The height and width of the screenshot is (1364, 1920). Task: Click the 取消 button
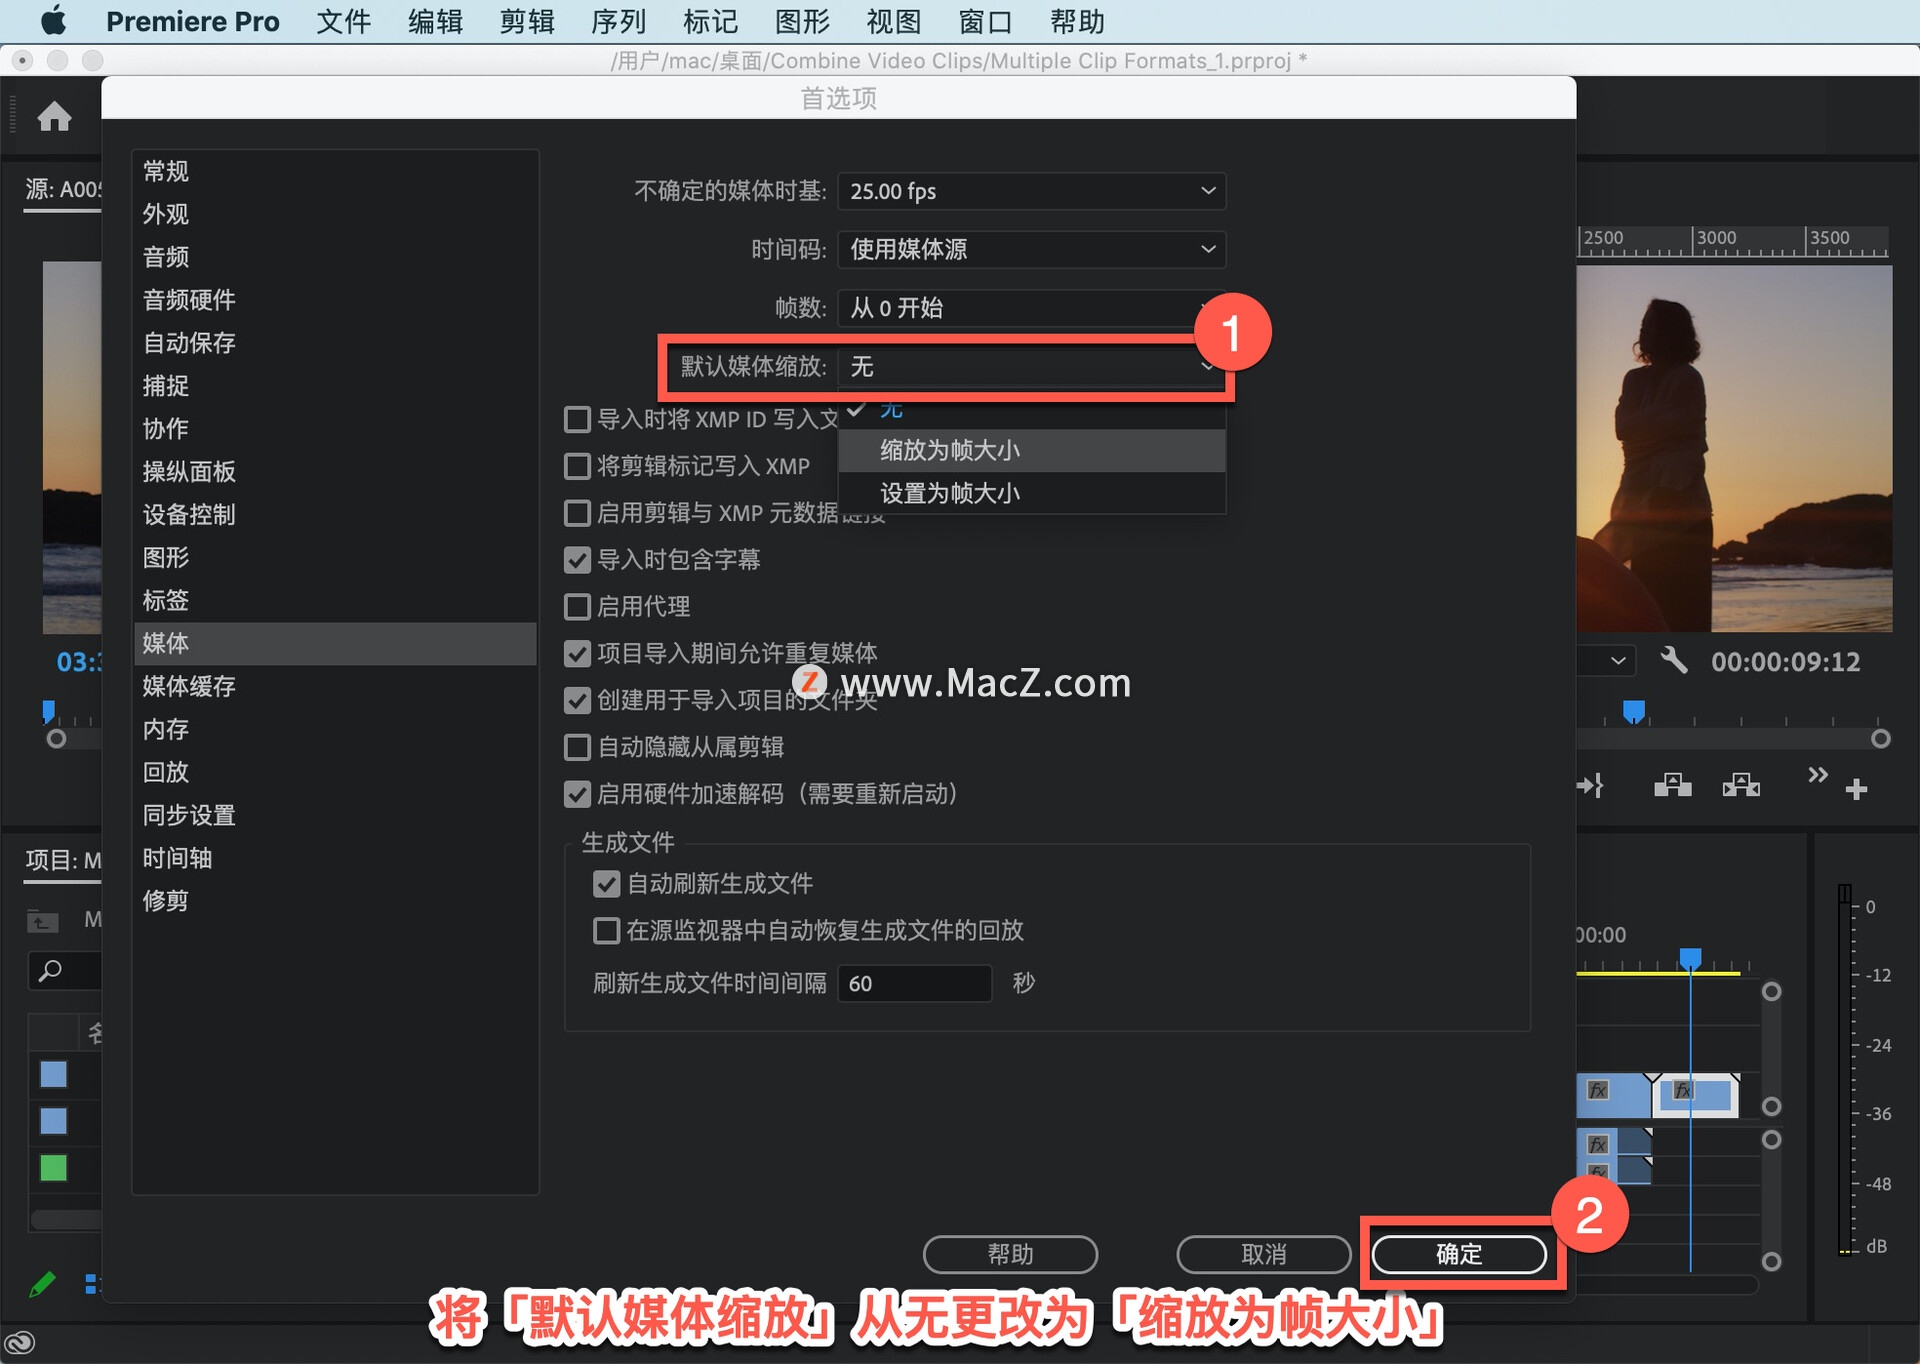click(x=1263, y=1254)
